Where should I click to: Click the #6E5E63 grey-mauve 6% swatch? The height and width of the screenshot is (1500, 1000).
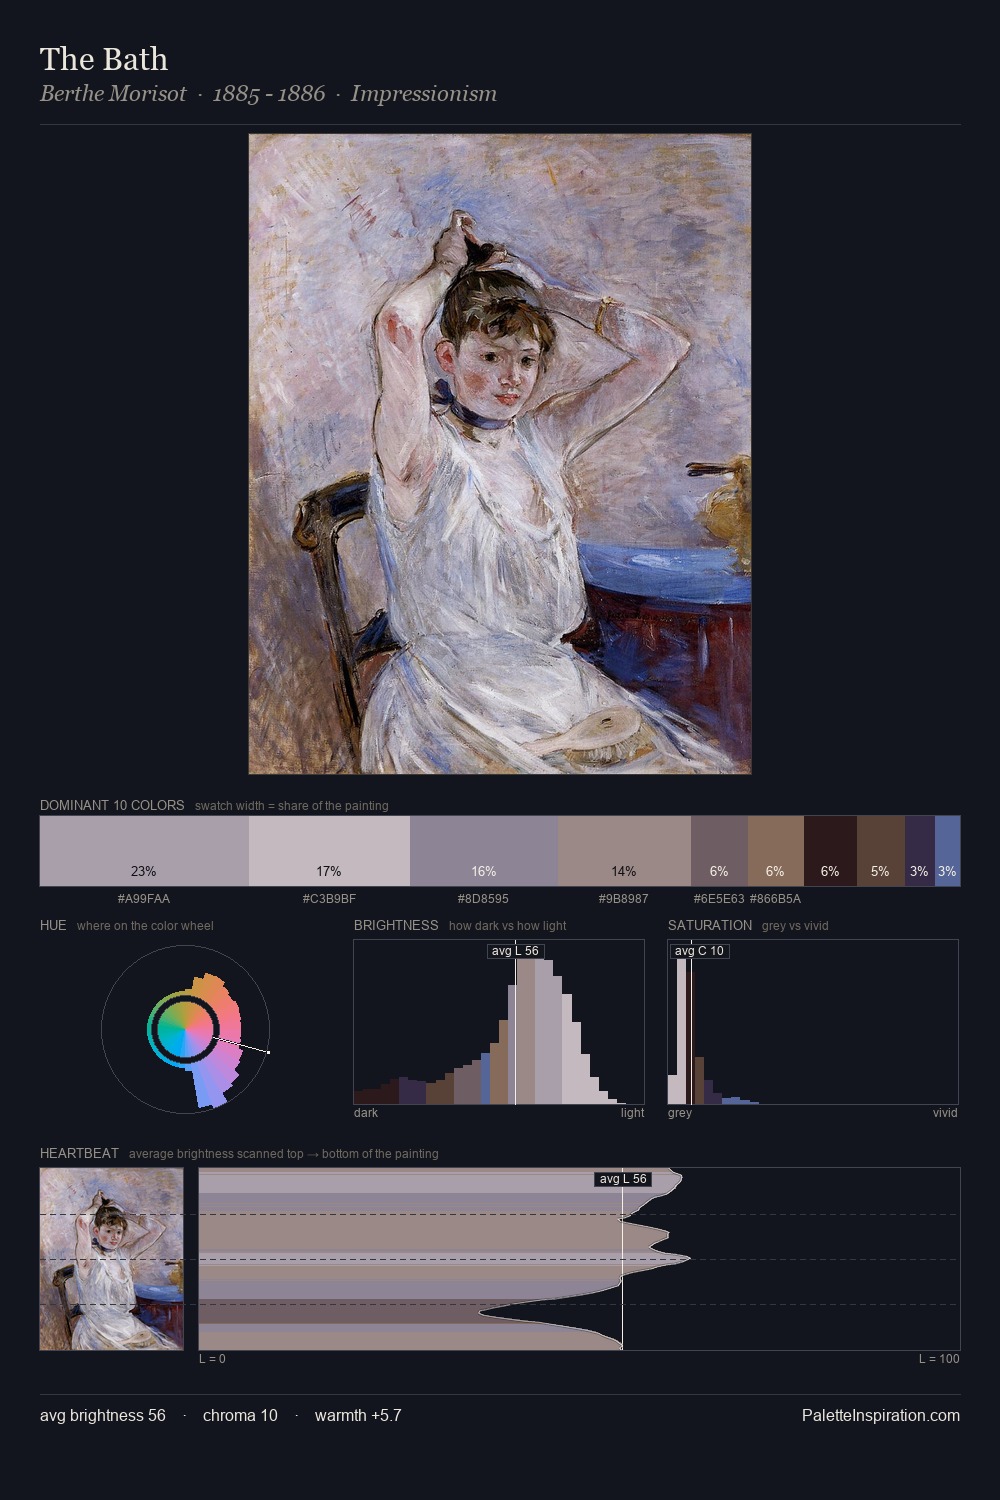pyautogui.click(x=719, y=851)
